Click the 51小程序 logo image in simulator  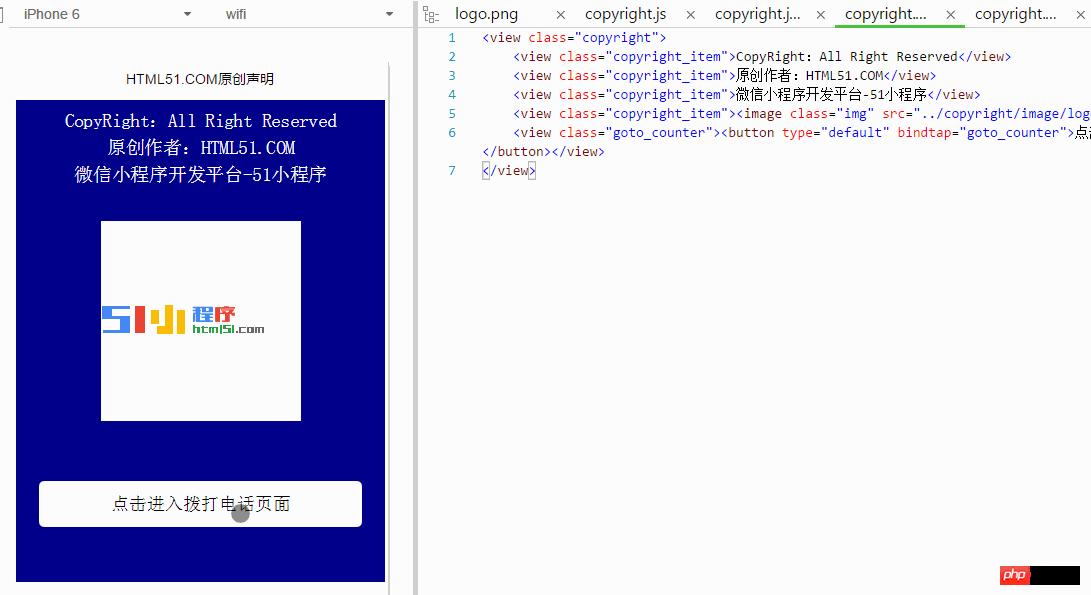pyautogui.click(x=200, y=320)
